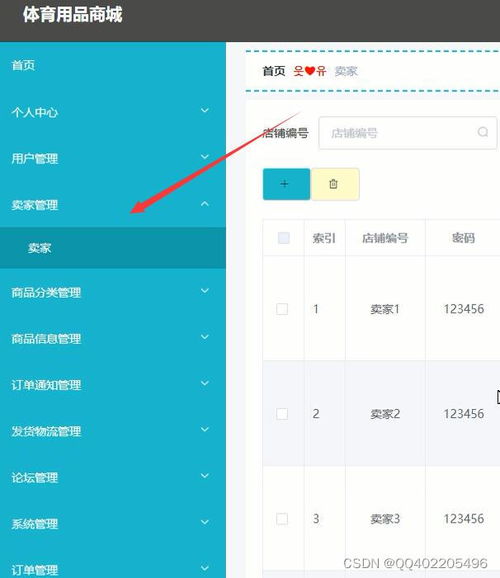The image size is (500, 578).
Task: Tick the select-all checkbox in table header
Action: (x=284, y=238)
